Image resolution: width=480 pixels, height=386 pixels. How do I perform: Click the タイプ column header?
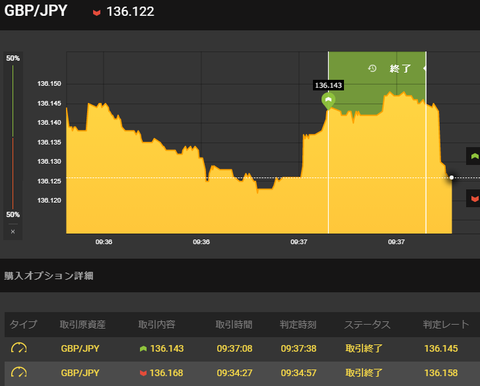pos(23,324)
